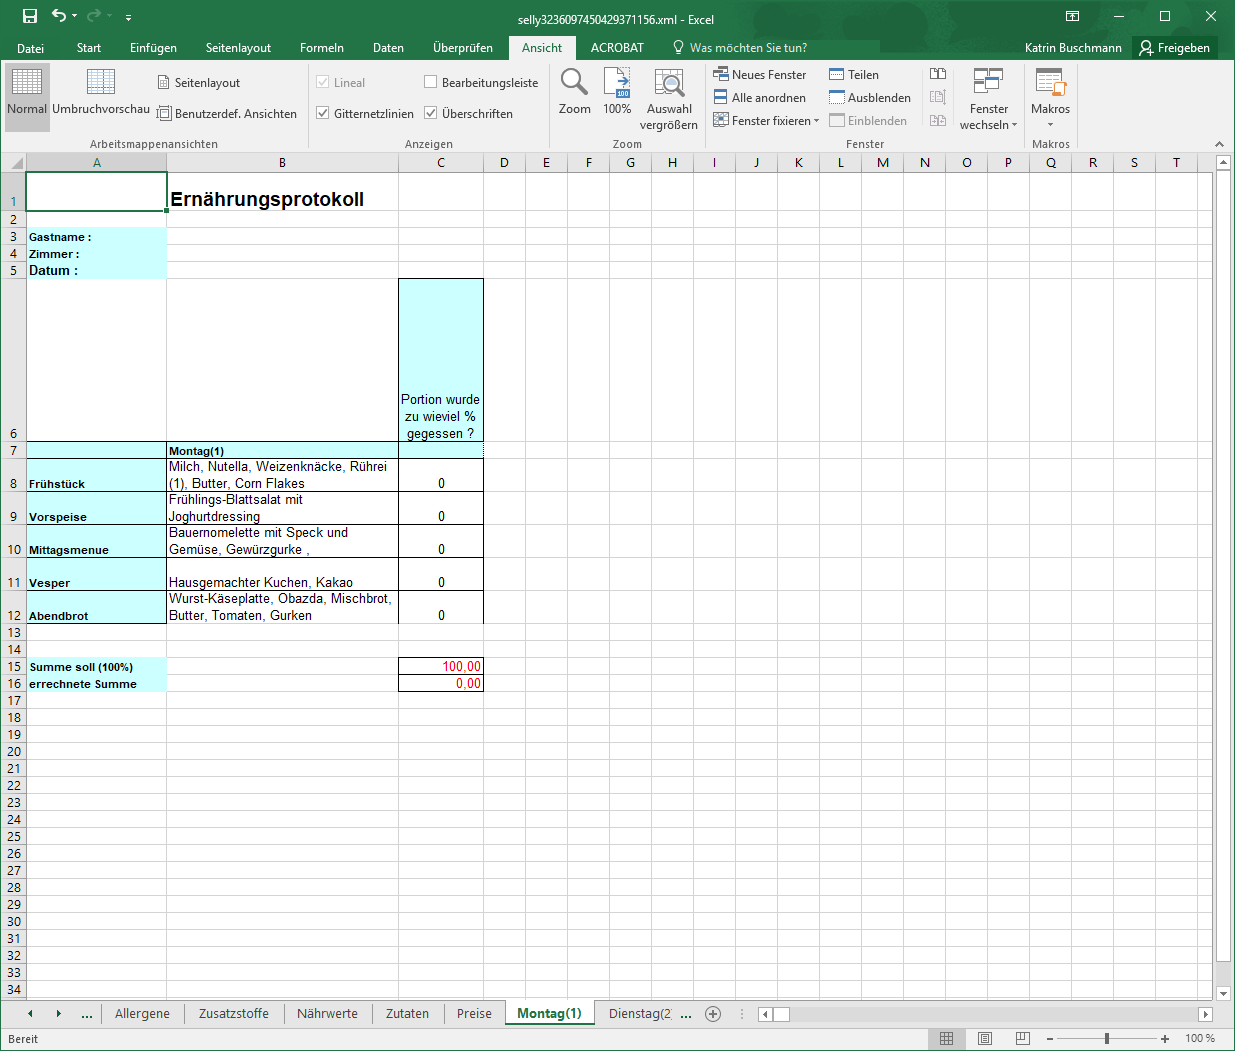Image resolution: width=1235 pixels, height=1051 pixels.
Task: Open Neues Fenster for this workbook
Action: [x=760, y=75]
